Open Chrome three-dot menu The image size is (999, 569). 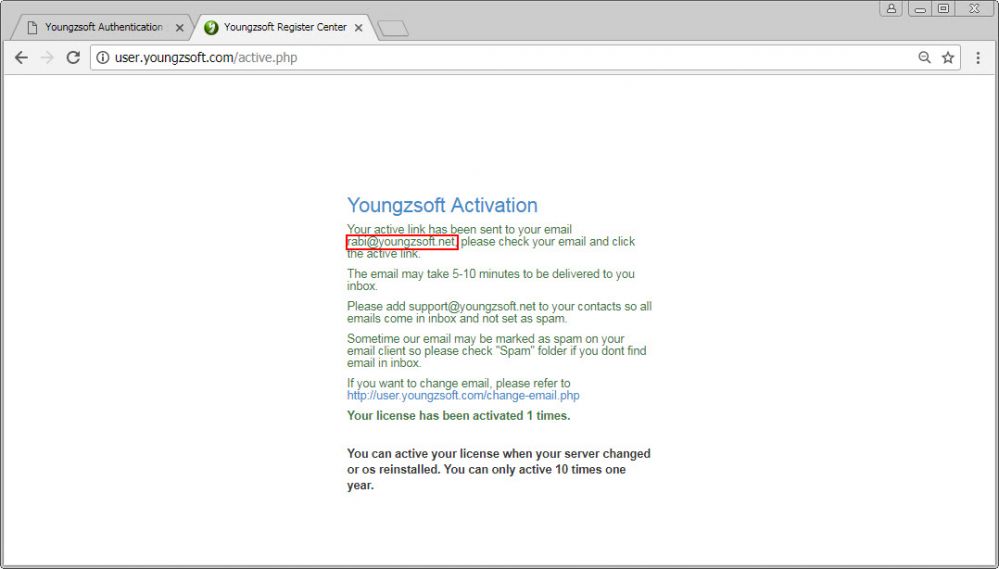pyautogui.click(x=978, y=58)
